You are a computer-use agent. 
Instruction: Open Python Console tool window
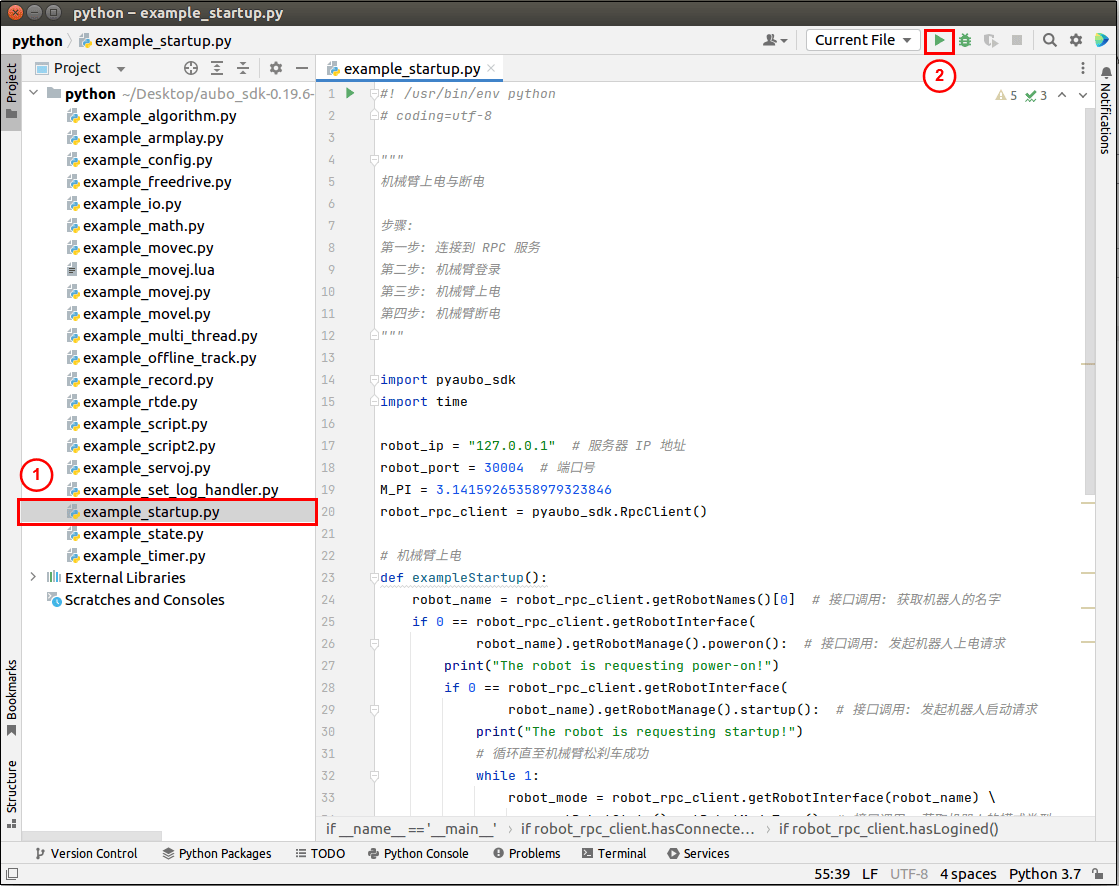pos(418,853)
